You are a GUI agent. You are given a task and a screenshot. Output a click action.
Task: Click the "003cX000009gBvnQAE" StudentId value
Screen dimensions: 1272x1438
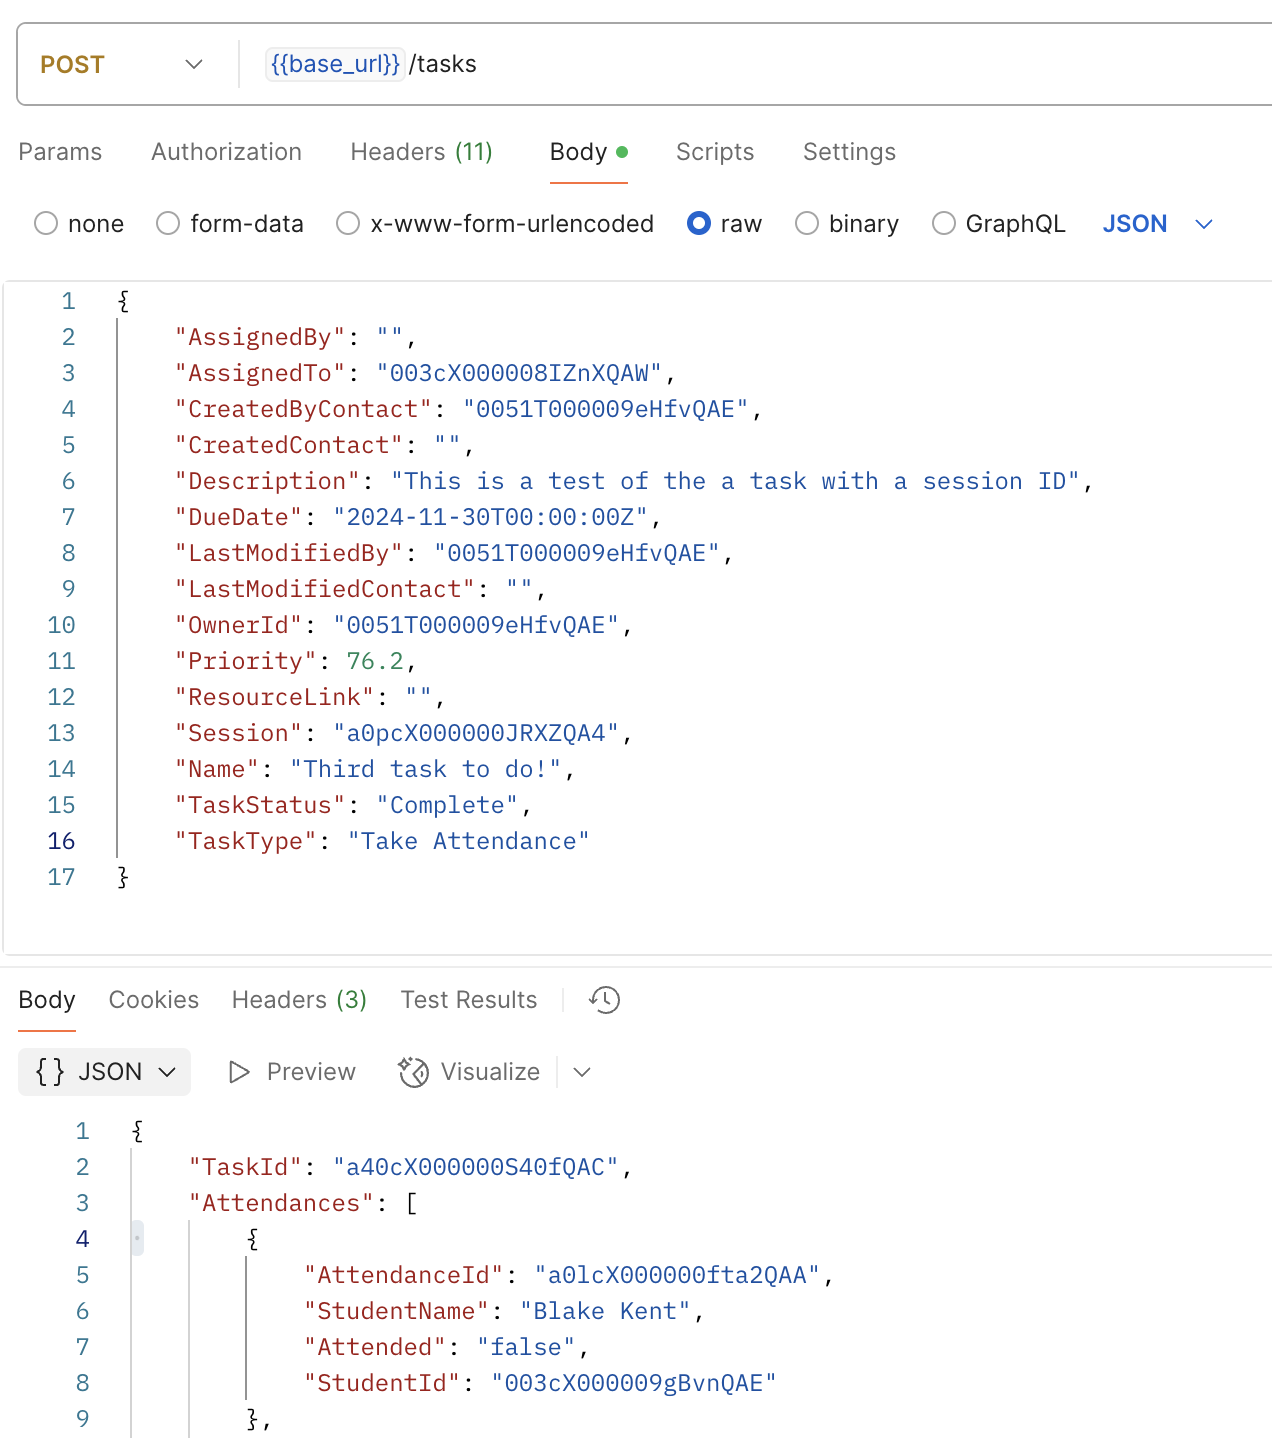pos(634,1383)
